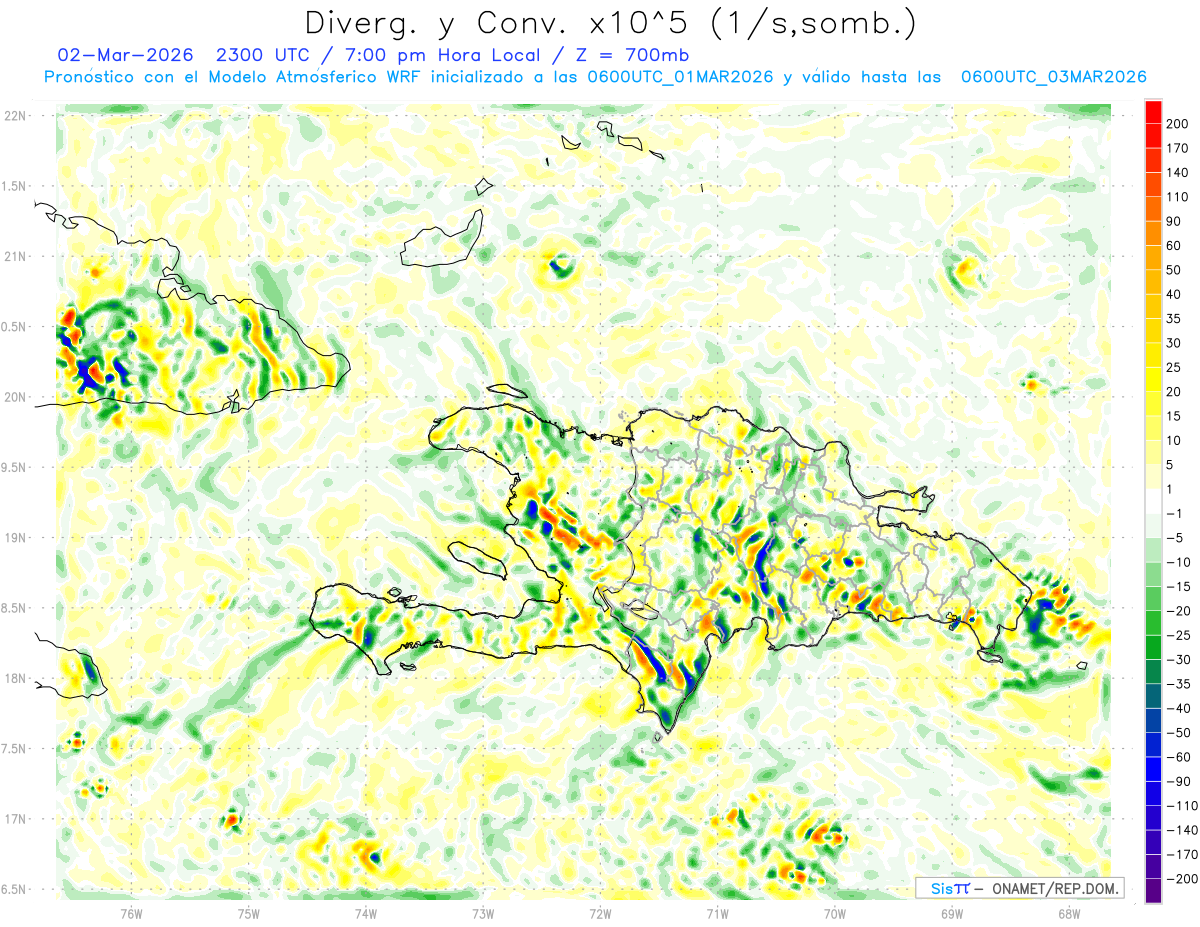Viewport: 1200px width, 927px height.
Task: Click the '6.5N' latitude label
Action: coord(14,889)
